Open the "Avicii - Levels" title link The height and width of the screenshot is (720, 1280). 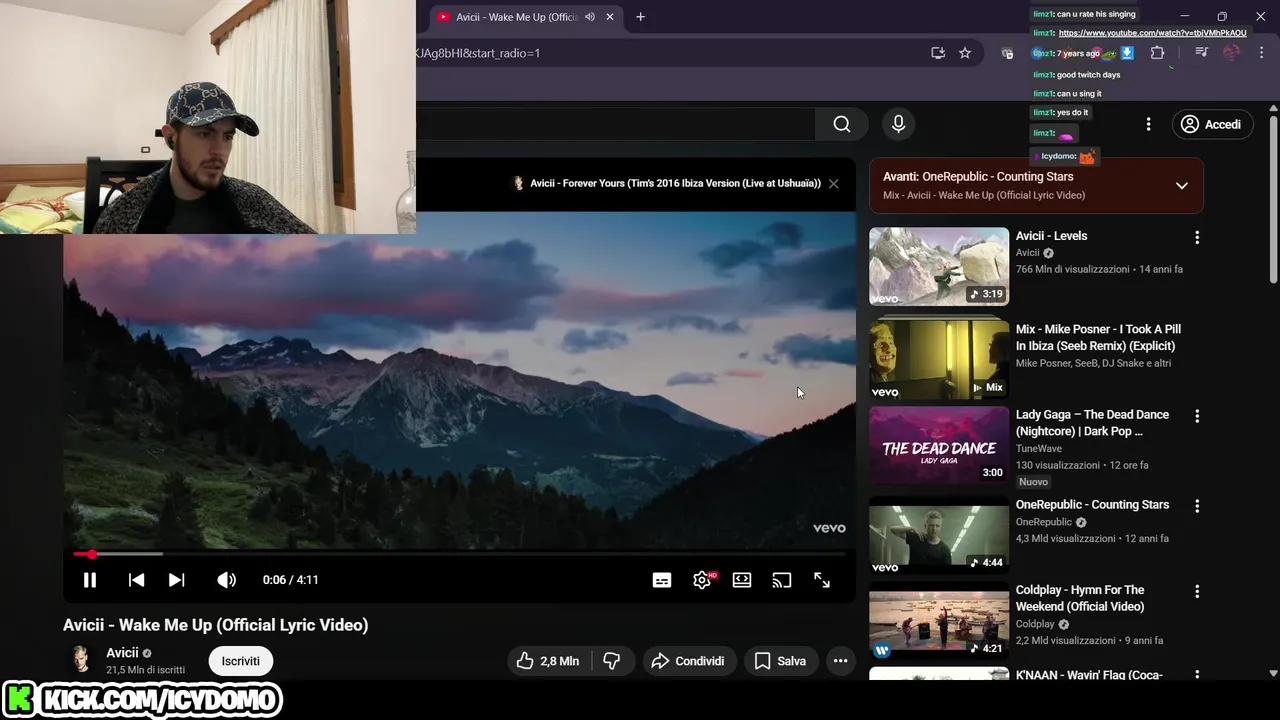point(1051,236)
